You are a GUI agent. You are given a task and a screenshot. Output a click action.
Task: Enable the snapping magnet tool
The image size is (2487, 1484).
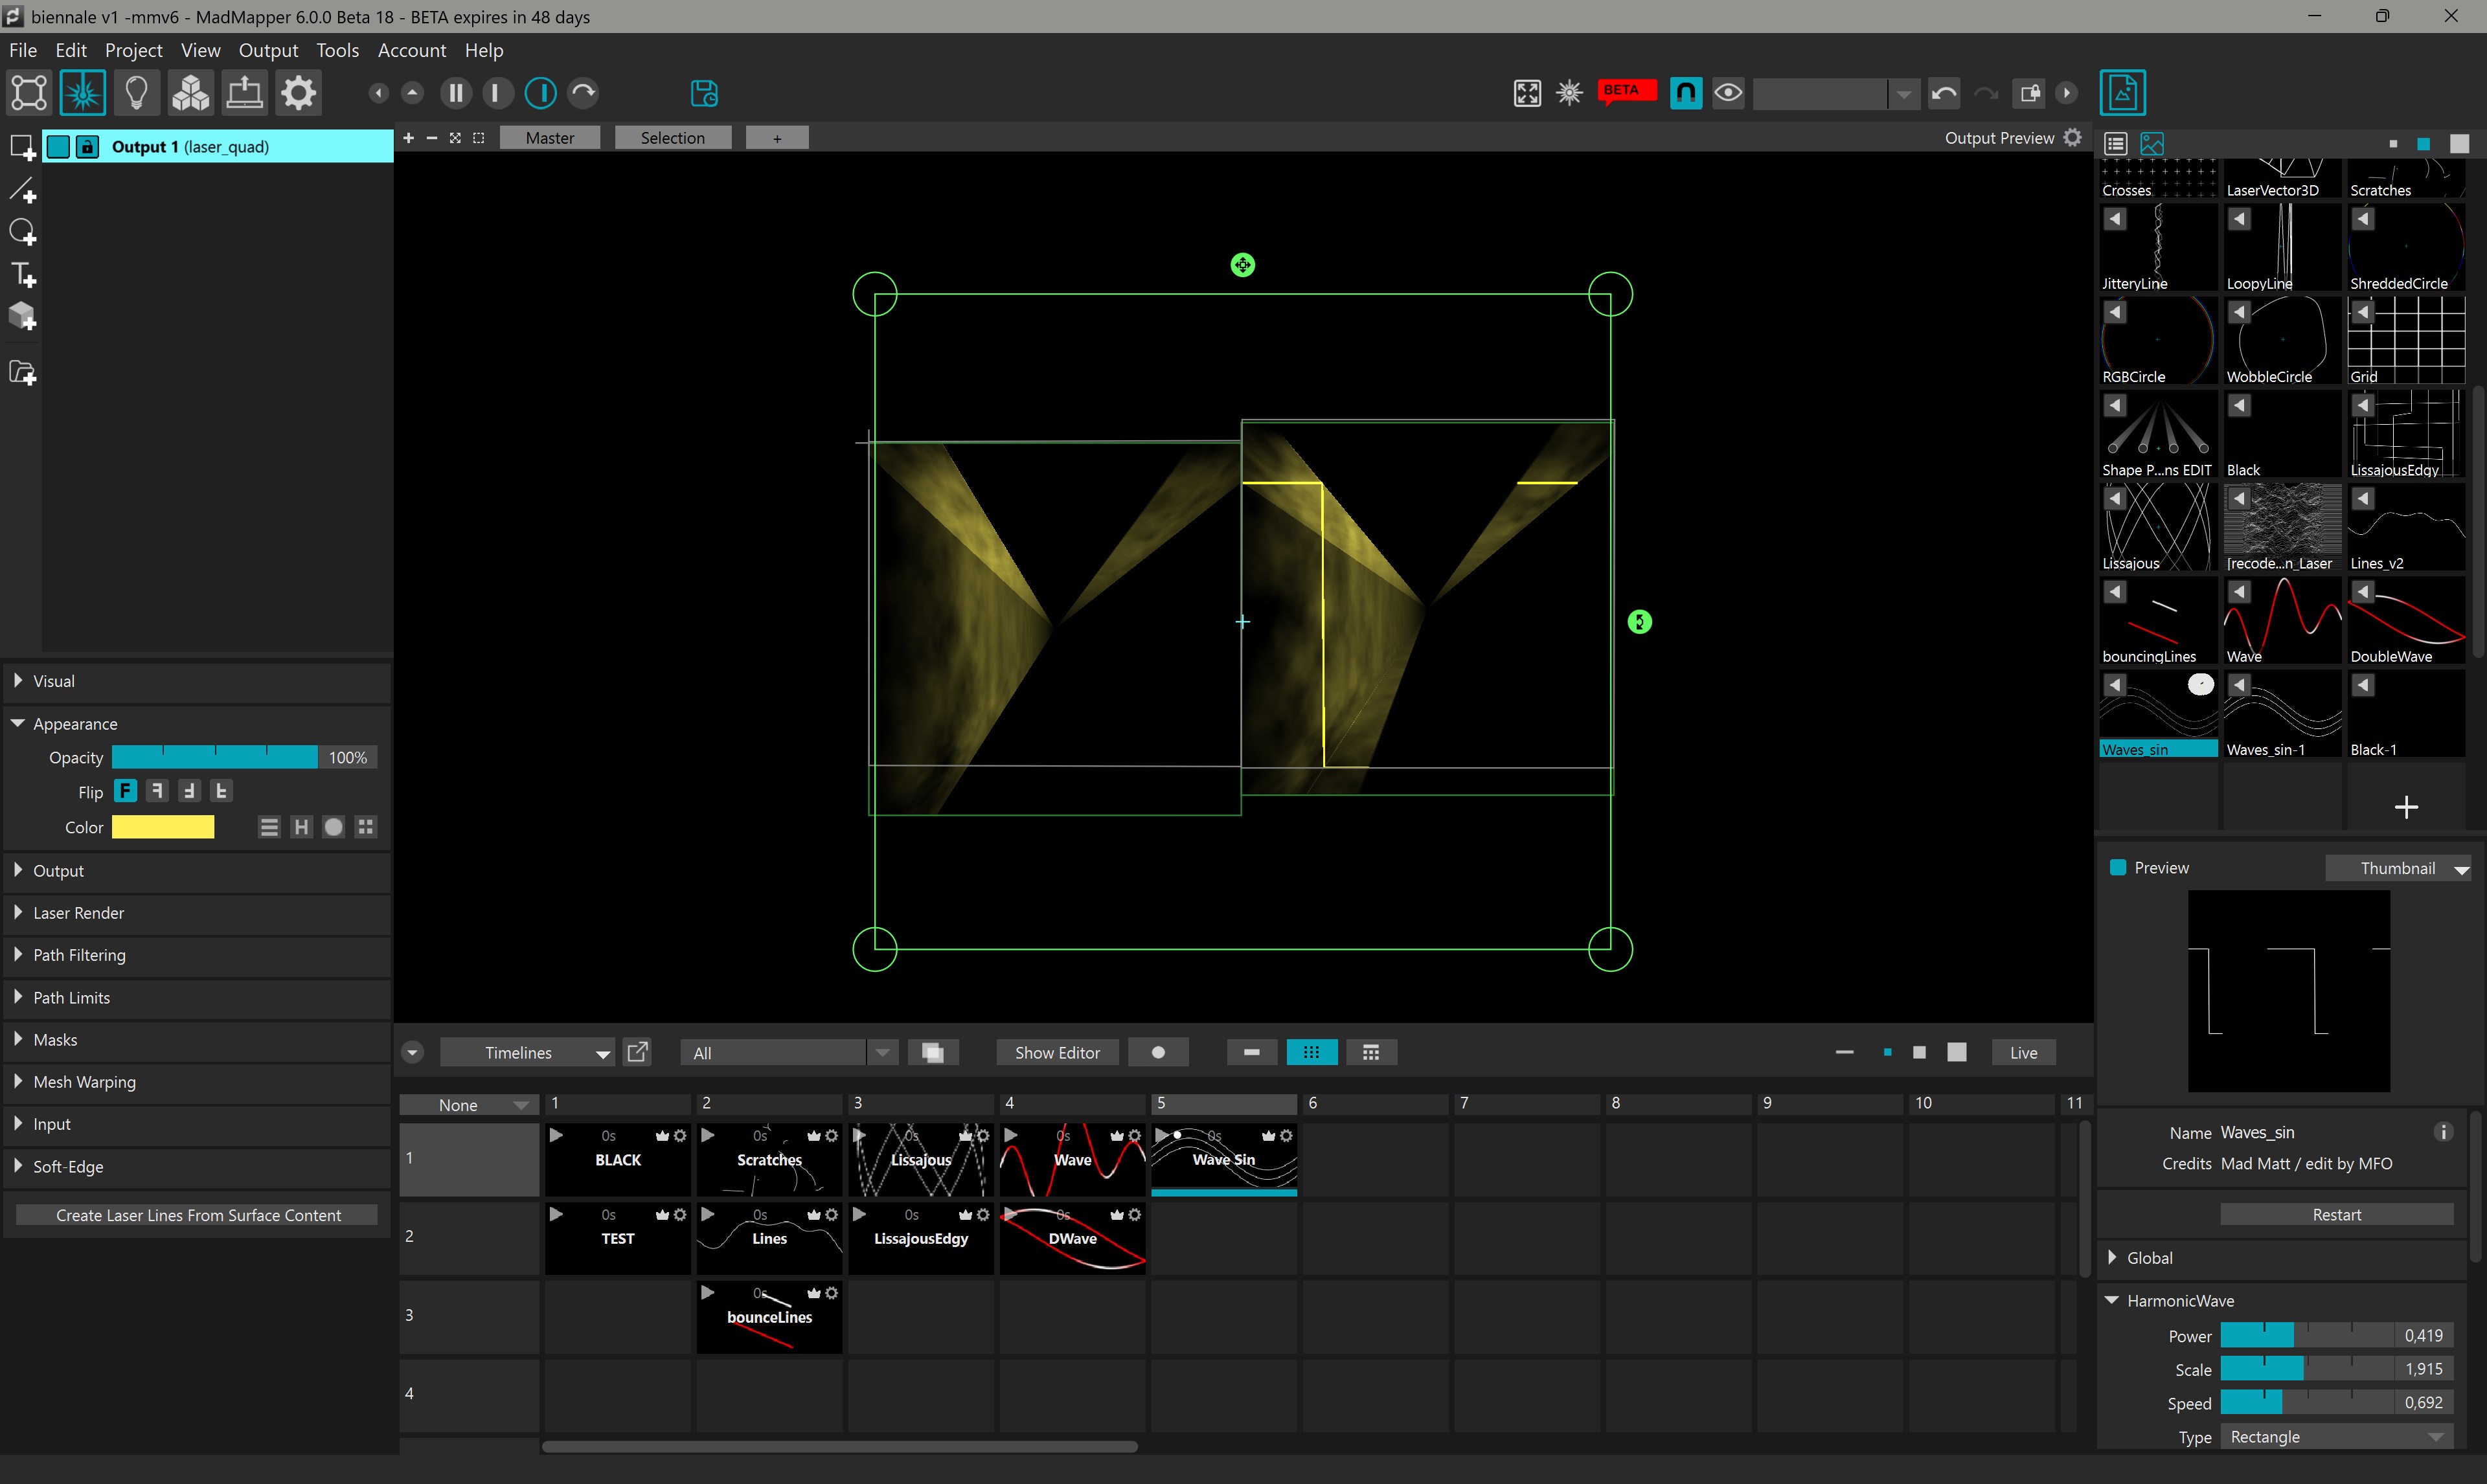[x=1685, y=92]
